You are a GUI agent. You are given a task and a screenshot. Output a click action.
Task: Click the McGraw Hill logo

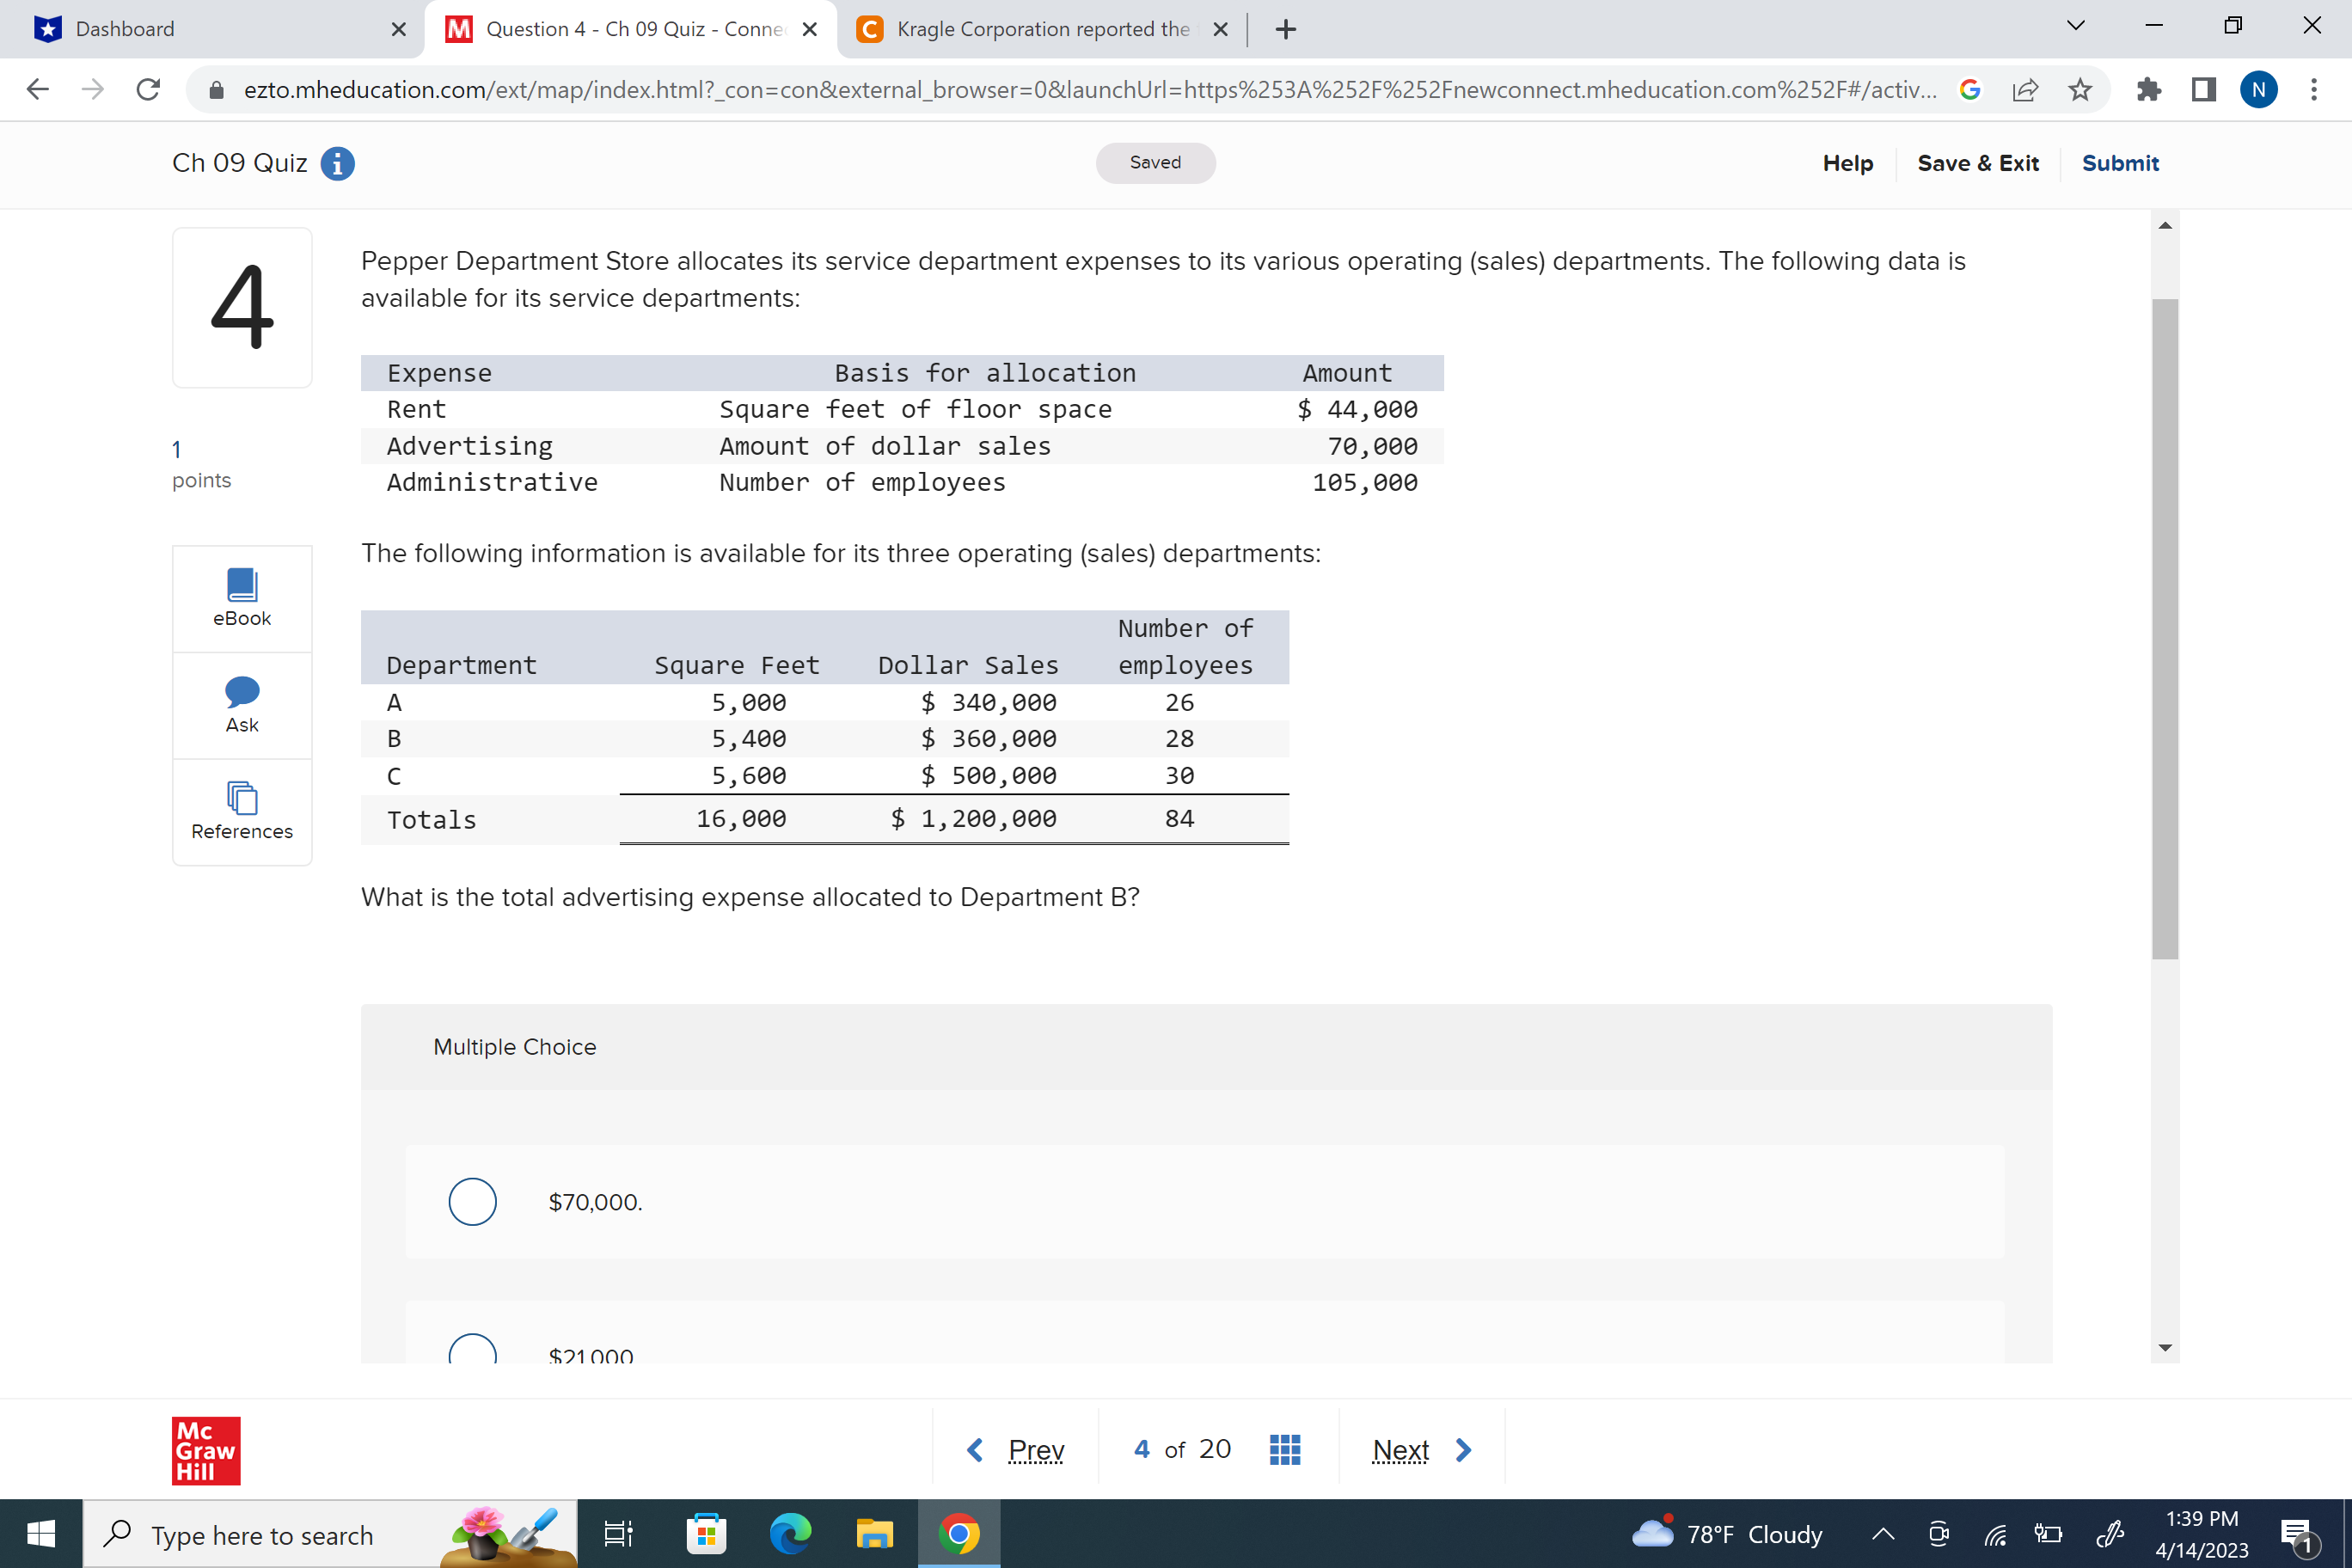pyautogui.click(x=205, y=1450)
